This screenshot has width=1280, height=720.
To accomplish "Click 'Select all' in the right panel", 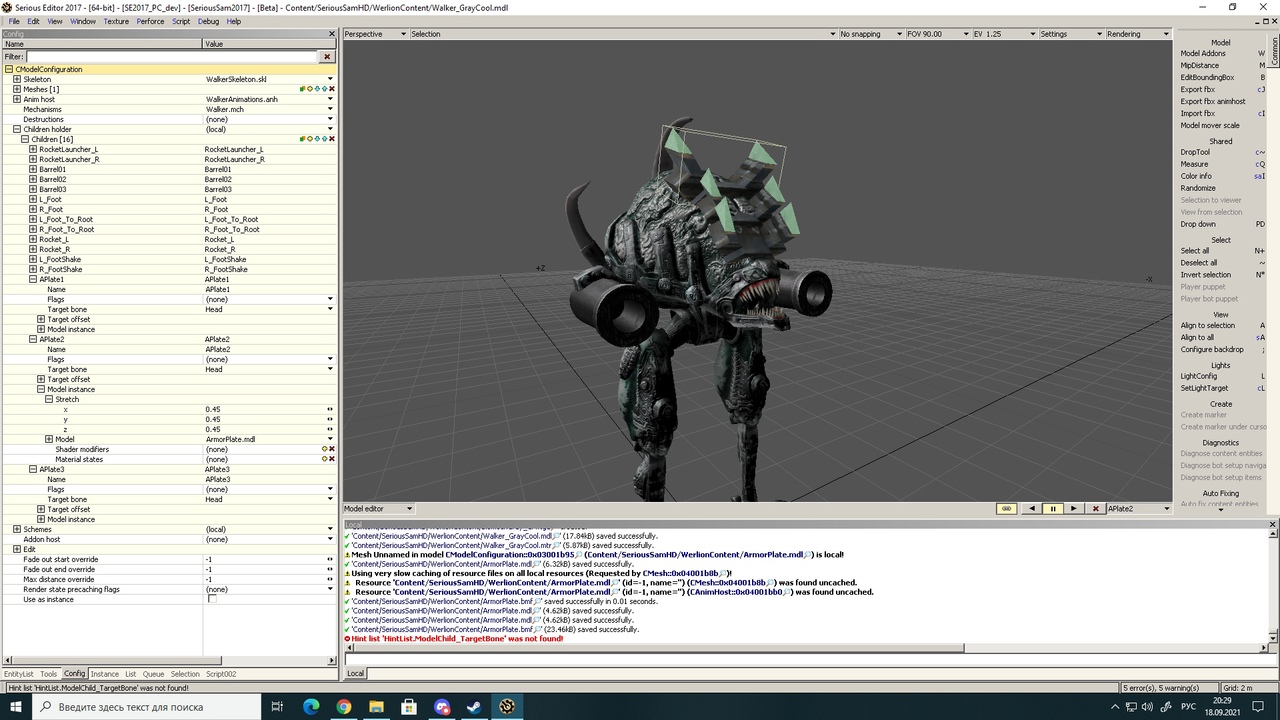I will pyautogui.click(x=1194, y=251).
